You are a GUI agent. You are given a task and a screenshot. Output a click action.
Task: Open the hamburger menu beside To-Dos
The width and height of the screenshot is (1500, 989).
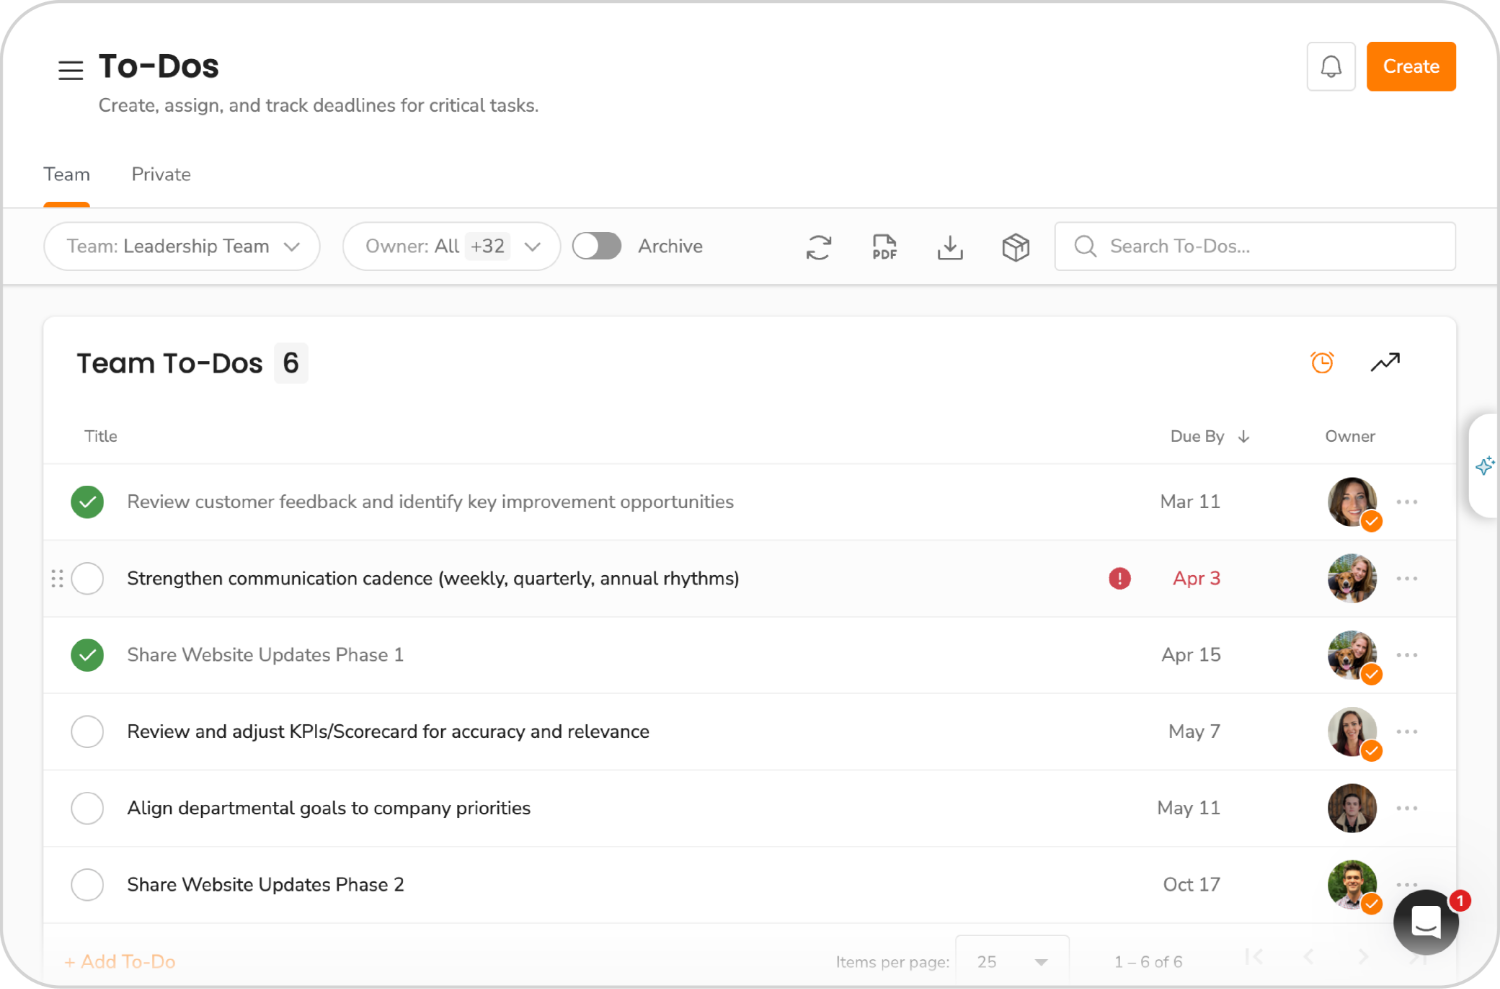point(70,70)
